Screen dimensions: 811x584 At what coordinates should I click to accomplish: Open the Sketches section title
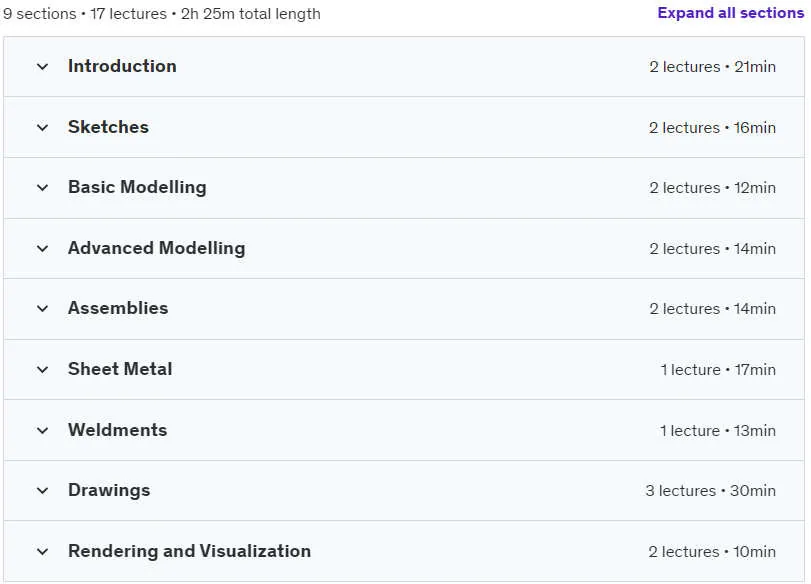(108, 127)
